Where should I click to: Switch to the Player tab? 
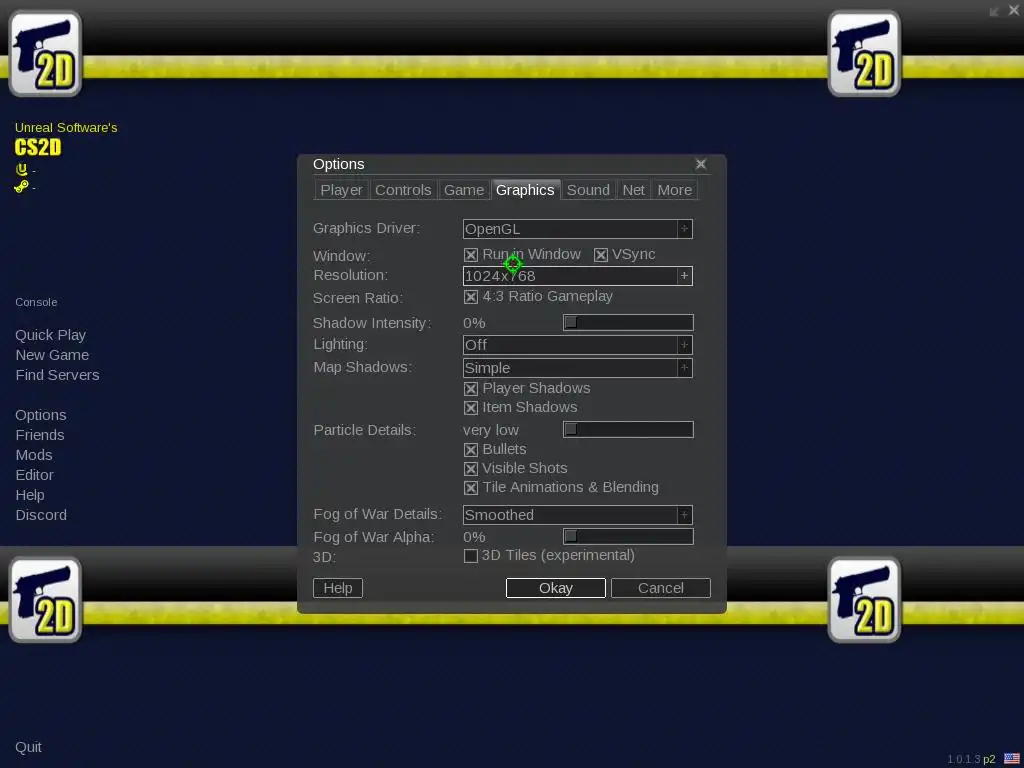342,190
